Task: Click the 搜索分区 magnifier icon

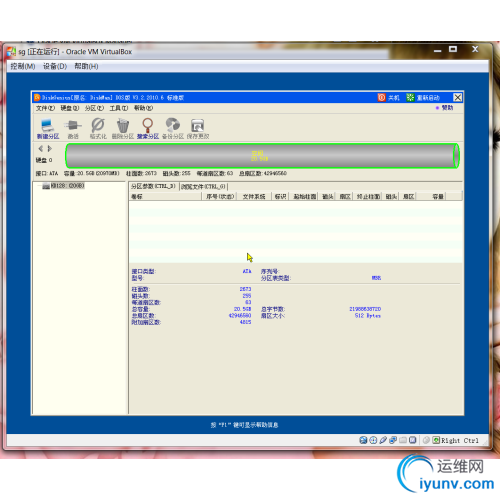Action: click(148, 129)
